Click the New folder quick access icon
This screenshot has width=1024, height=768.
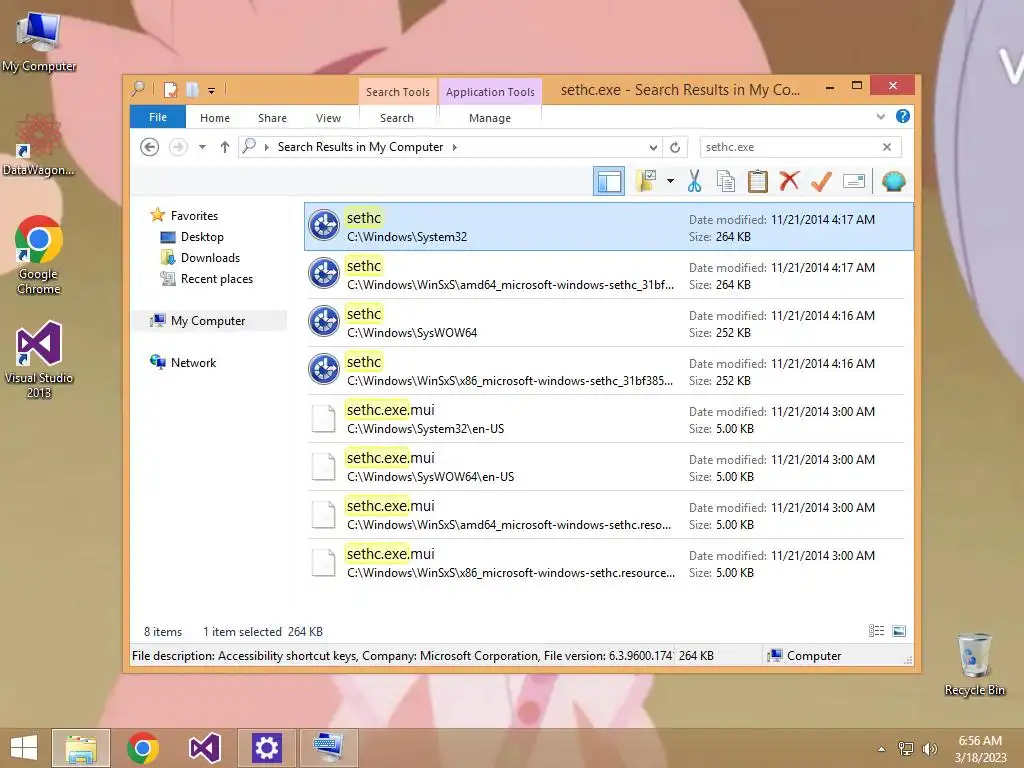192,89
